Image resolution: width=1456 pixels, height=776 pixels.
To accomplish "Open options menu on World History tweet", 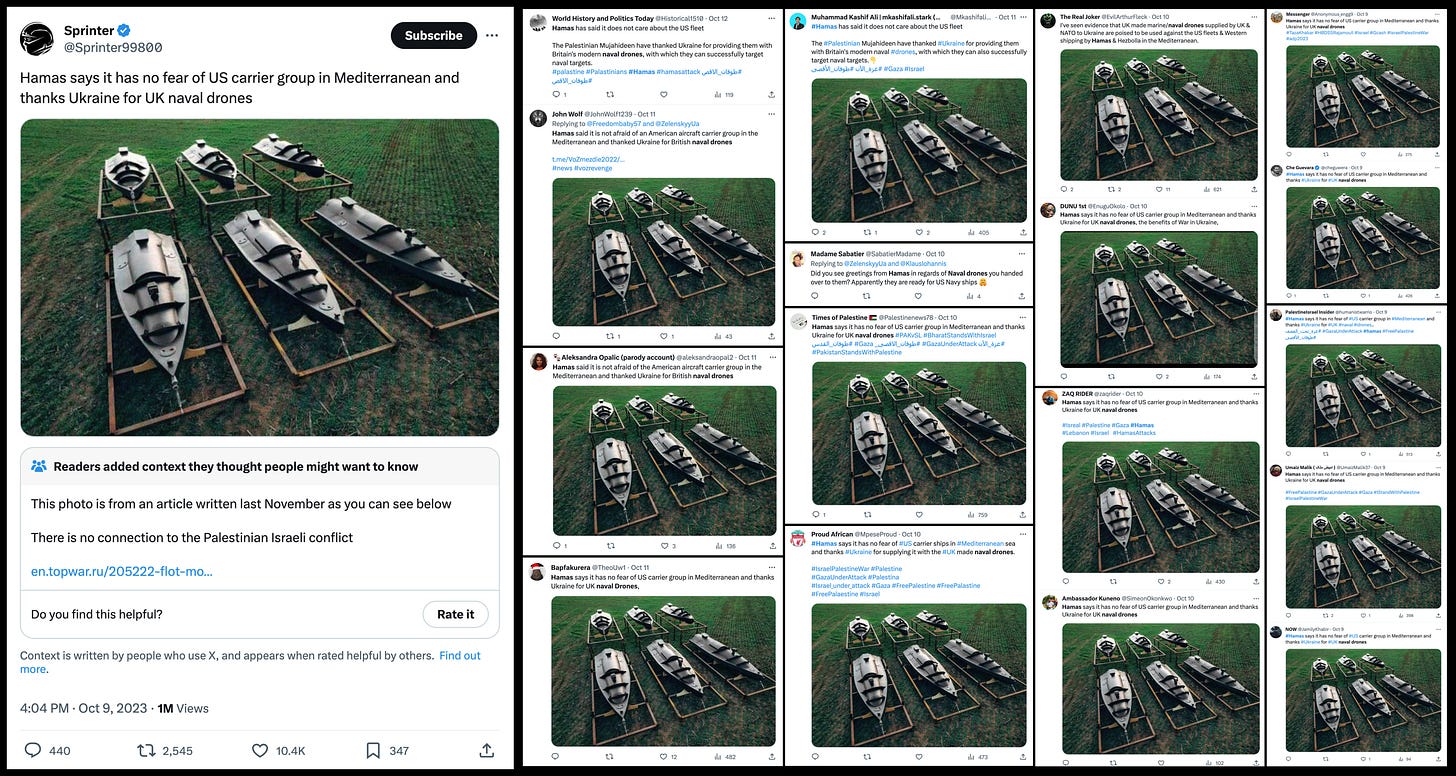I will coord(771,17).
